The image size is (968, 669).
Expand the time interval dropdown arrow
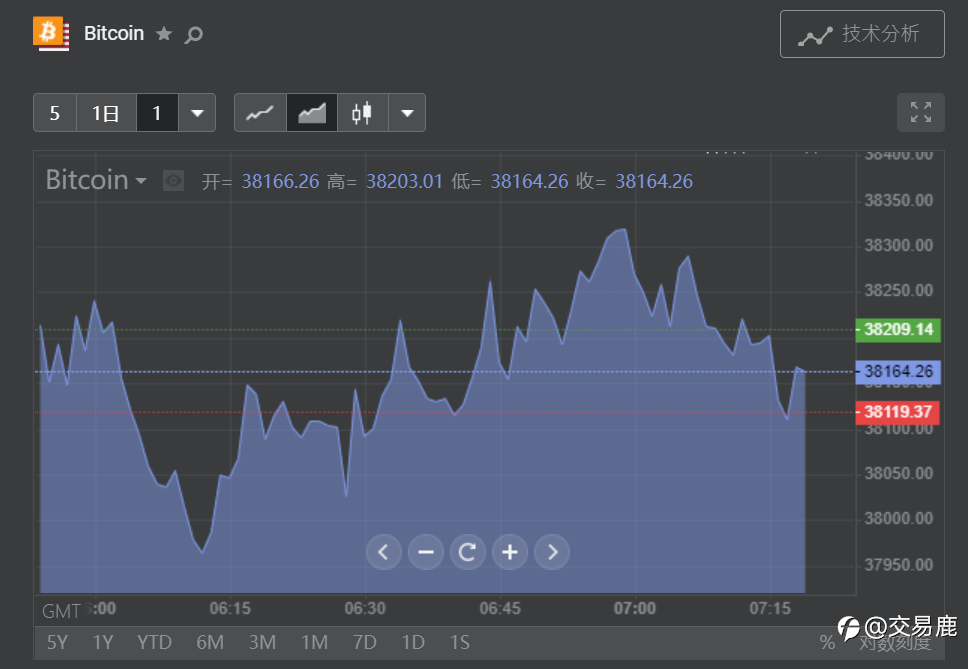[197, 113]
